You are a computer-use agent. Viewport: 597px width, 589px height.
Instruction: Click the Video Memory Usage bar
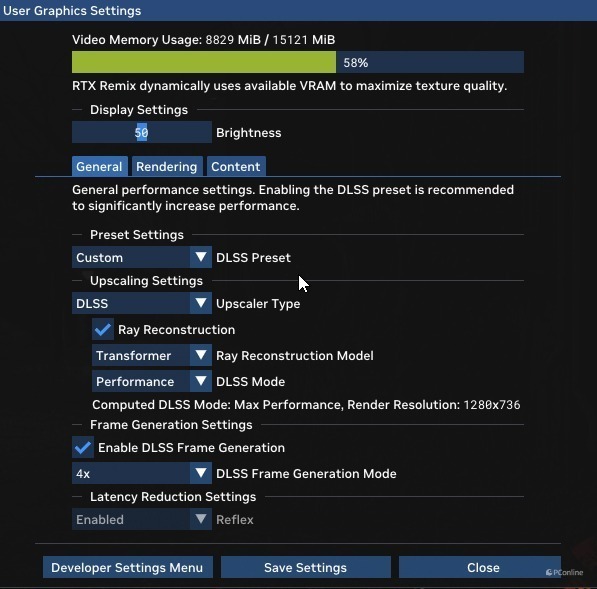(298, 62)
